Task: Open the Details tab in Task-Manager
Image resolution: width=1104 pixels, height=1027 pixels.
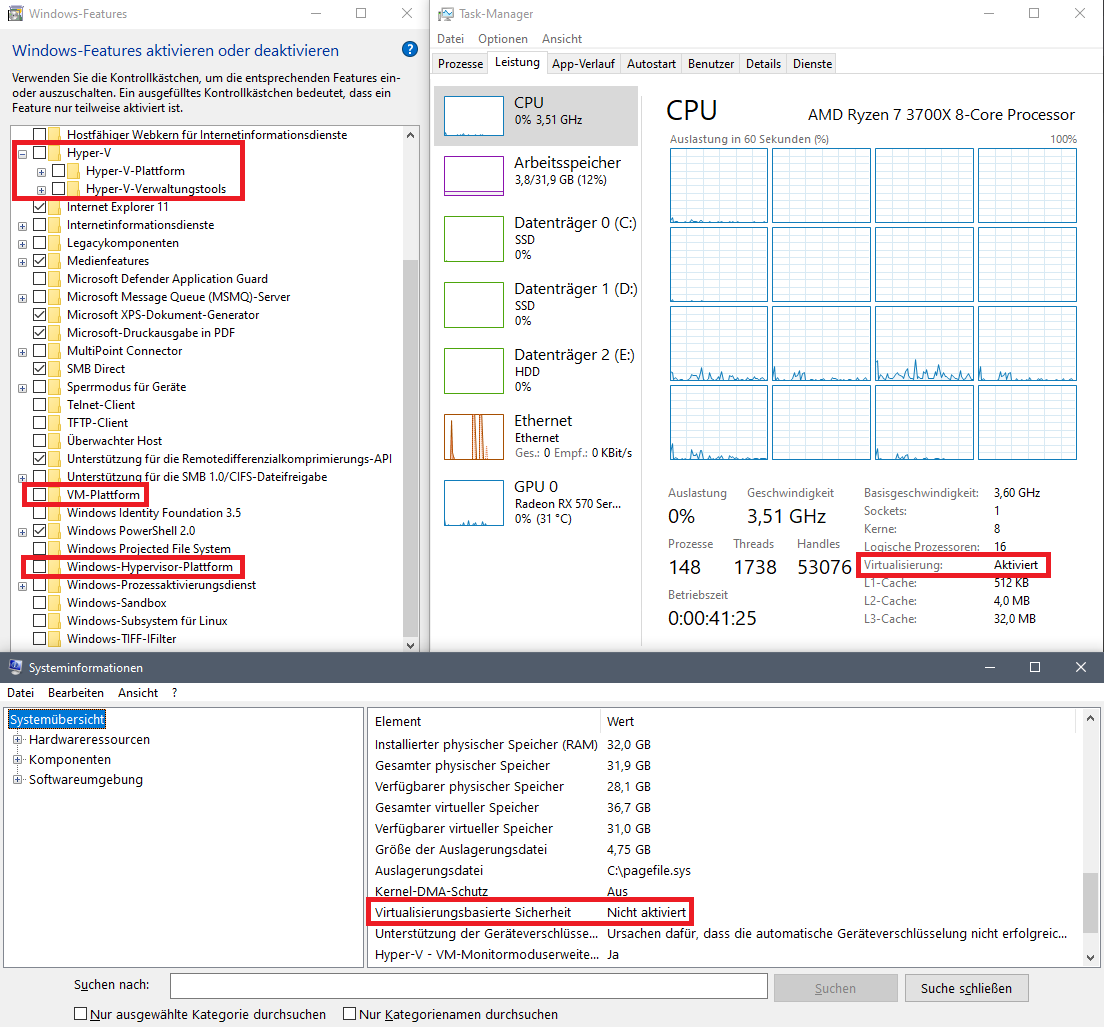Action: 763,64
